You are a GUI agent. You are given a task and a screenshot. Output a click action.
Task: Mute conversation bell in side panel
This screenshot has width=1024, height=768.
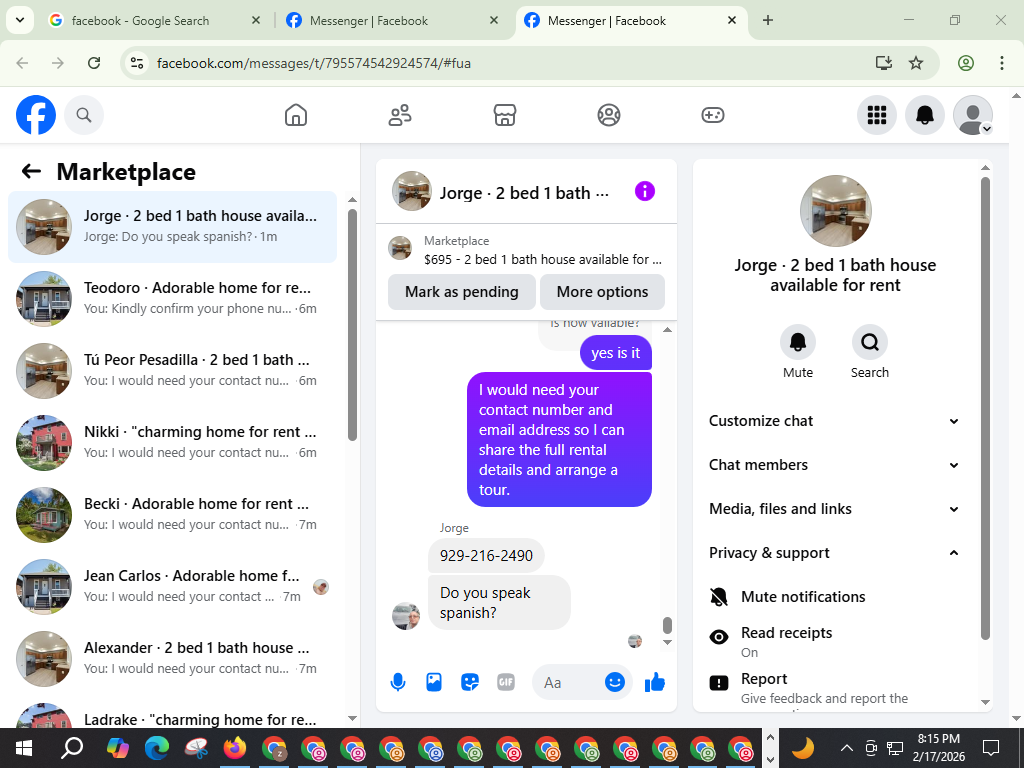point(798,342)
